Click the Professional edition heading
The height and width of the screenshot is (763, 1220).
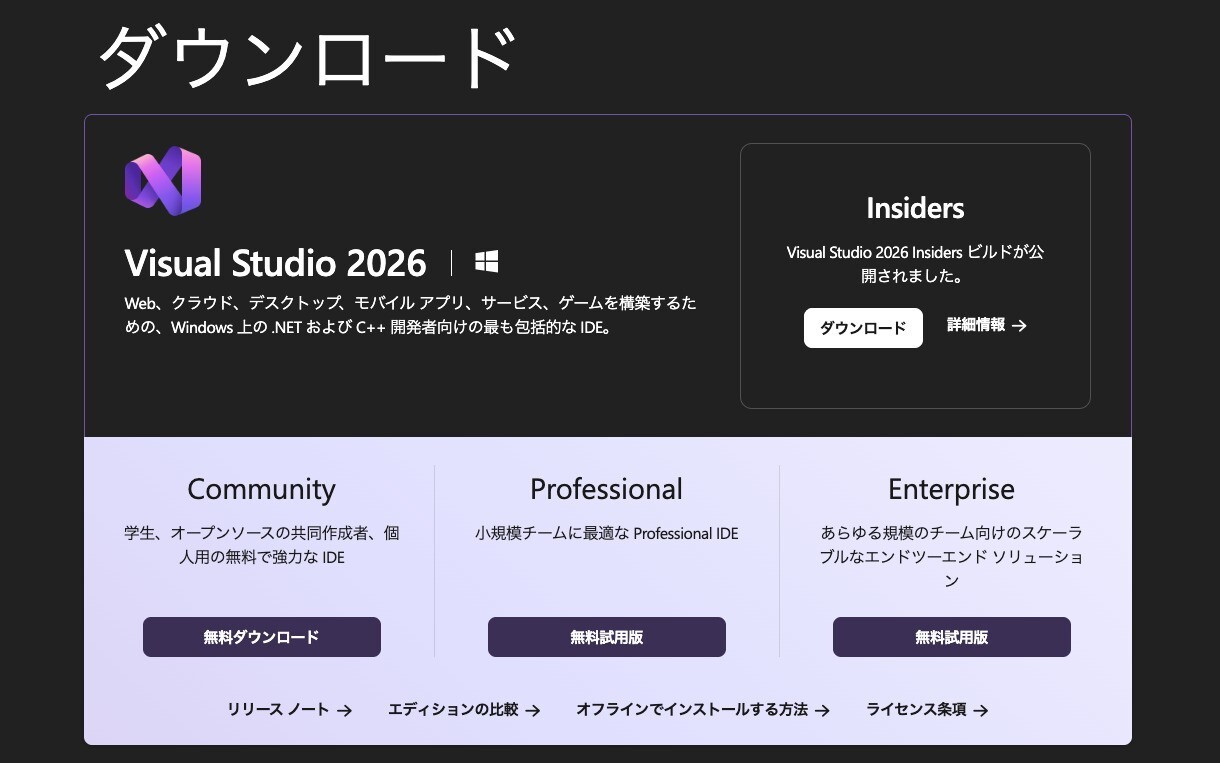point(607,489)
